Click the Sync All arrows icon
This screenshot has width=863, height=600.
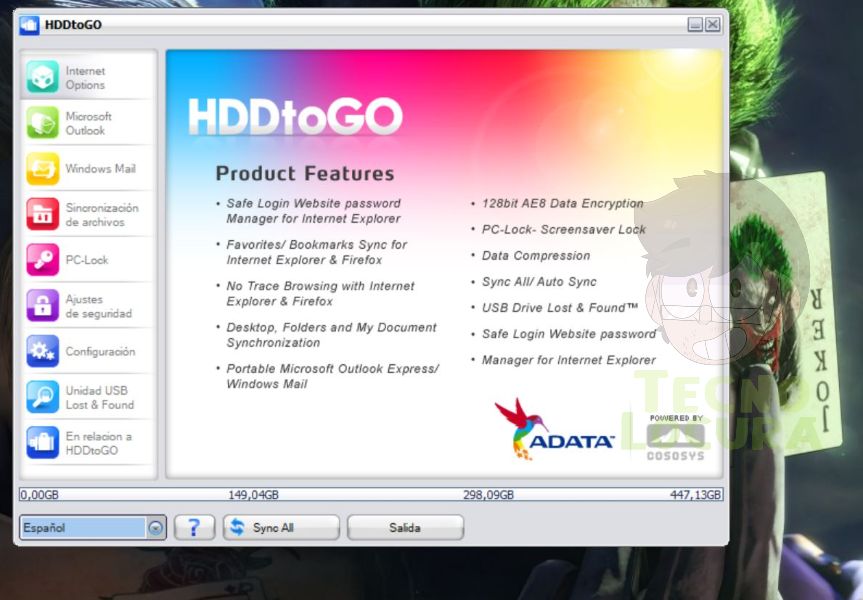[237, 527]
